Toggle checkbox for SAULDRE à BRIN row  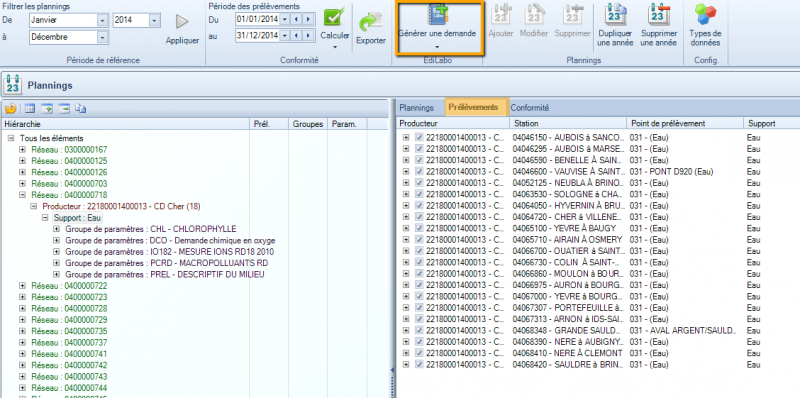(x=419, y=364)
